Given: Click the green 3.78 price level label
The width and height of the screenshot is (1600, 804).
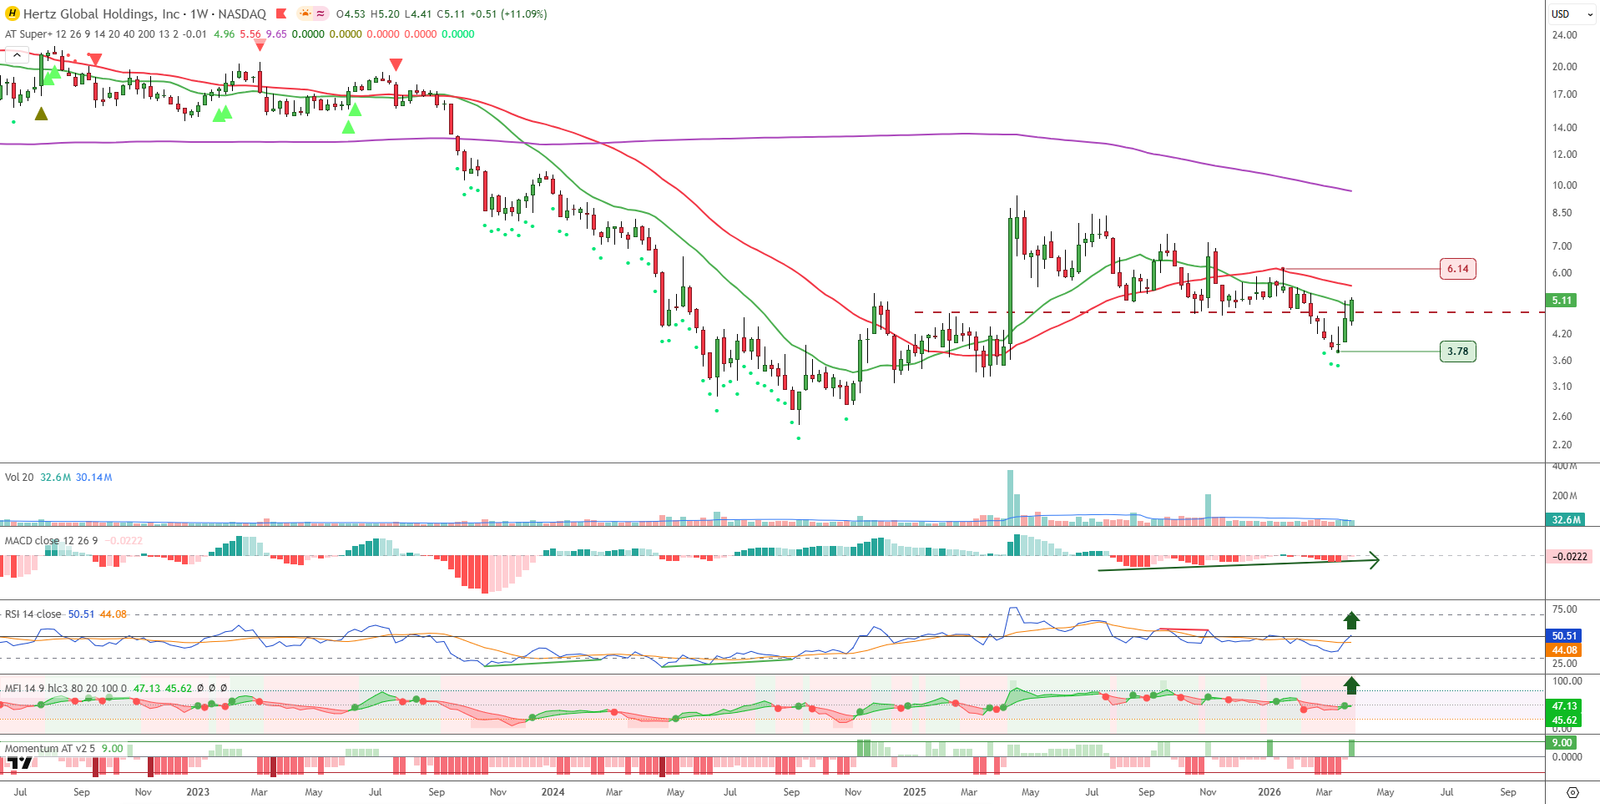Looking at the screenshot, I should pyautogui.click(x=1457, y=351).
